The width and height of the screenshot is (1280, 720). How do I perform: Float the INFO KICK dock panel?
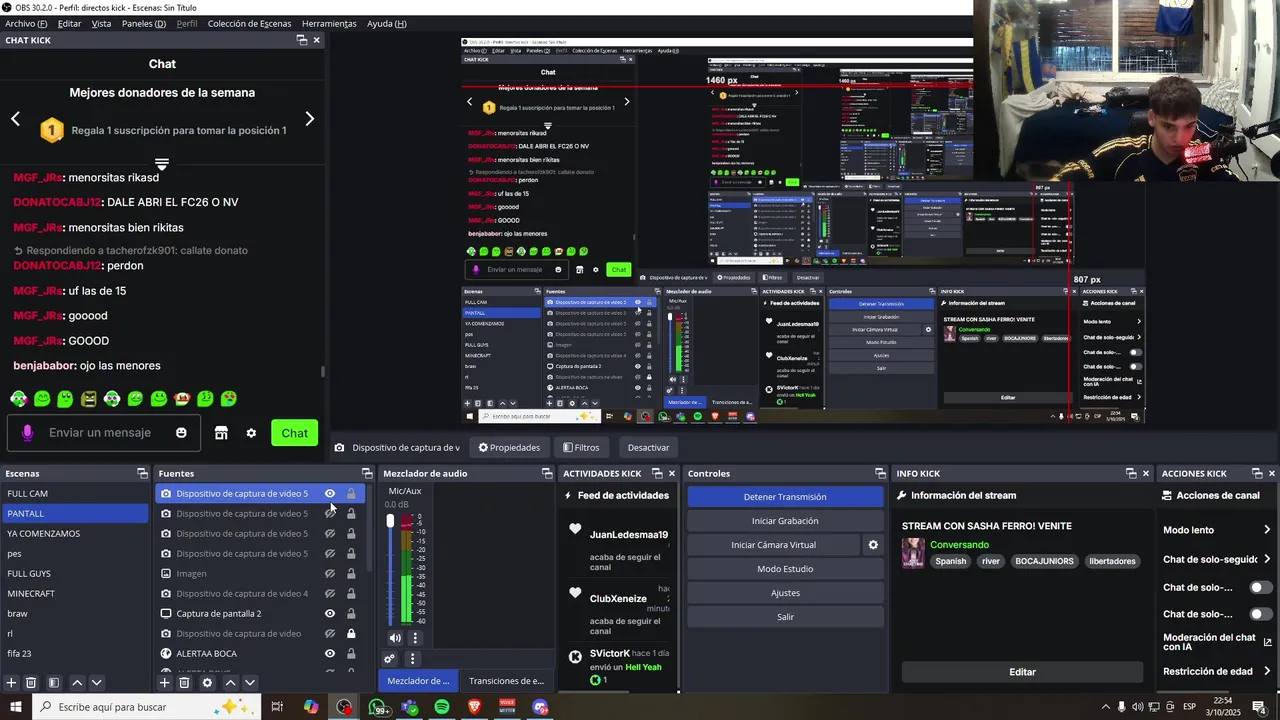point(1131,473)
